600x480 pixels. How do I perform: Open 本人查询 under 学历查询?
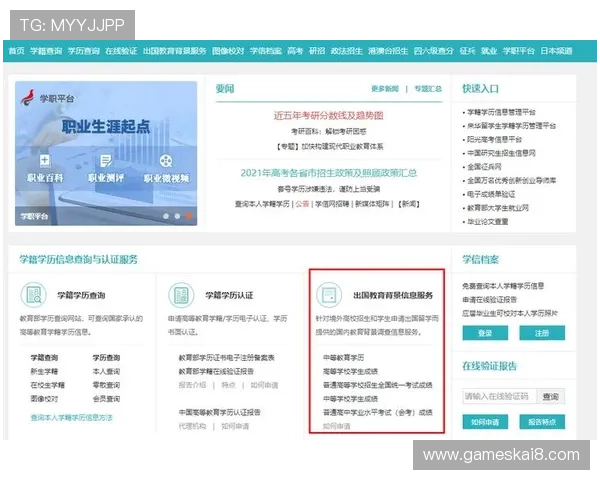[106, 371]
